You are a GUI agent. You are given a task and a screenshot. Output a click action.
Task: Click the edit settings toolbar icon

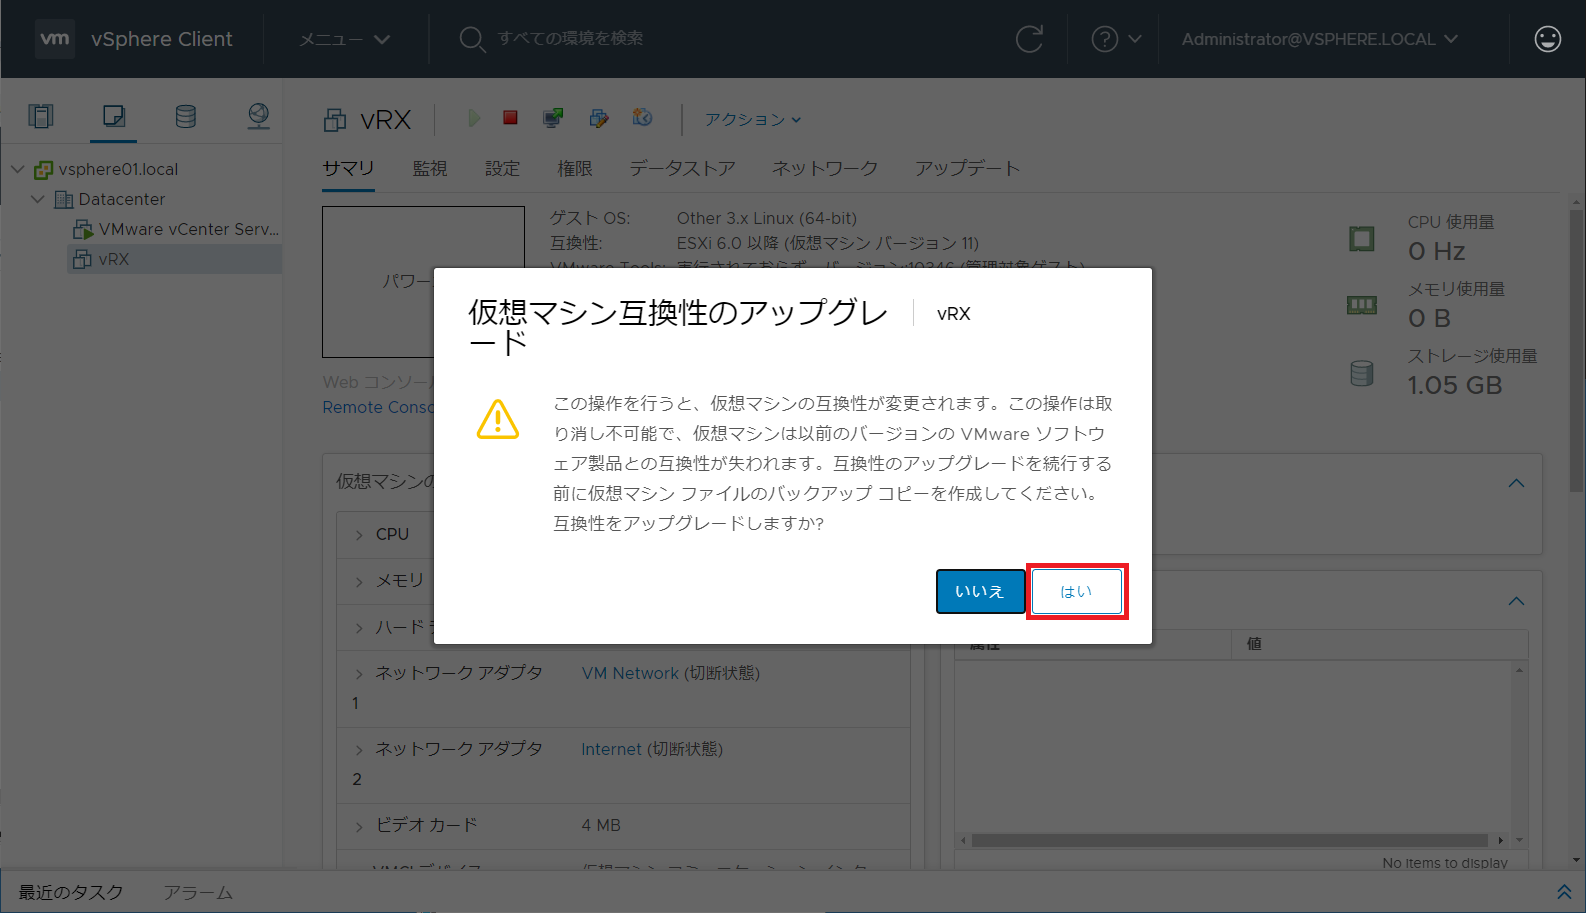coord(598,118)
